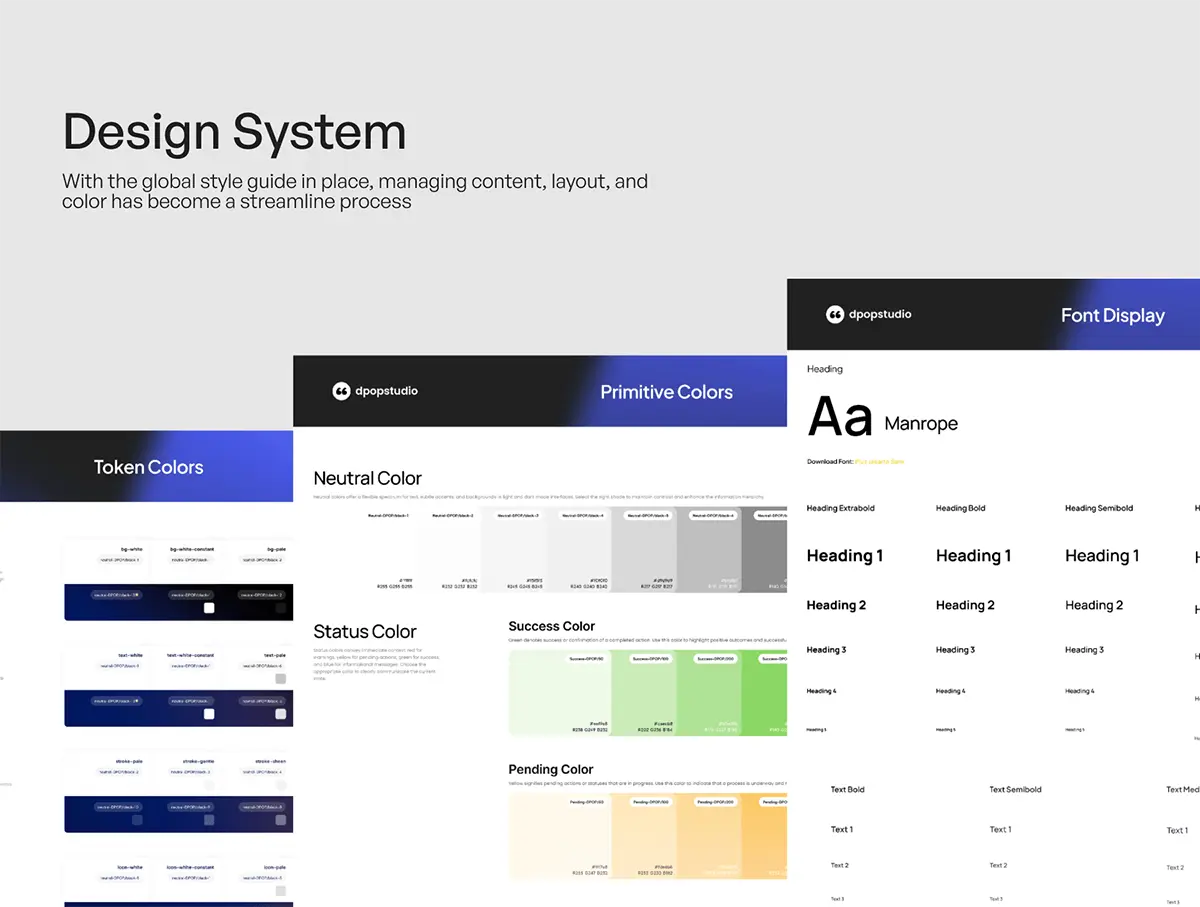1200x907 pixels.
Task: Select the Neutral swatch with RGB 207 values
Action: [x=644, y=550]
